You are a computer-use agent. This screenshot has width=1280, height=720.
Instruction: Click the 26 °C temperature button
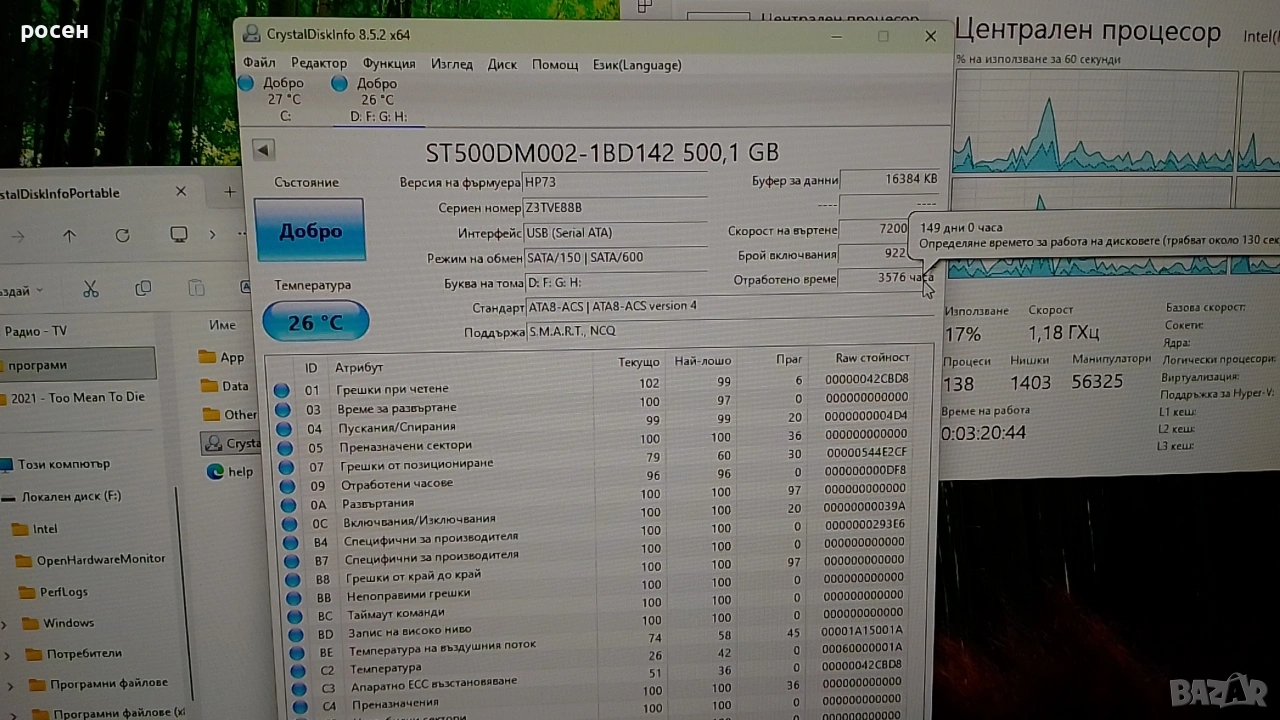[315, 322]
